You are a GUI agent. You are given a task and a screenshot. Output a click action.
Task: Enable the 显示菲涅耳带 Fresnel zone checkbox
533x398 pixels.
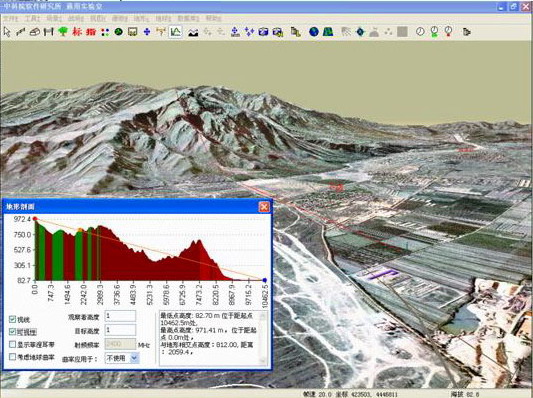click(x=12, y=344)
